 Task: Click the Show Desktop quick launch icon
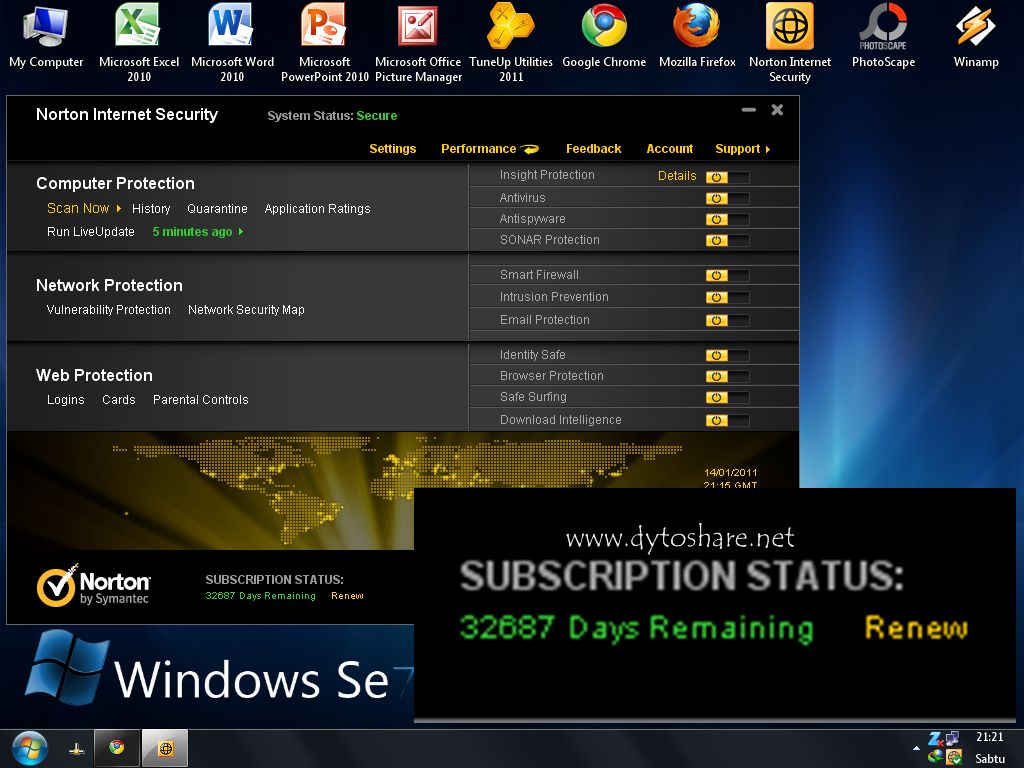(76, 749)
